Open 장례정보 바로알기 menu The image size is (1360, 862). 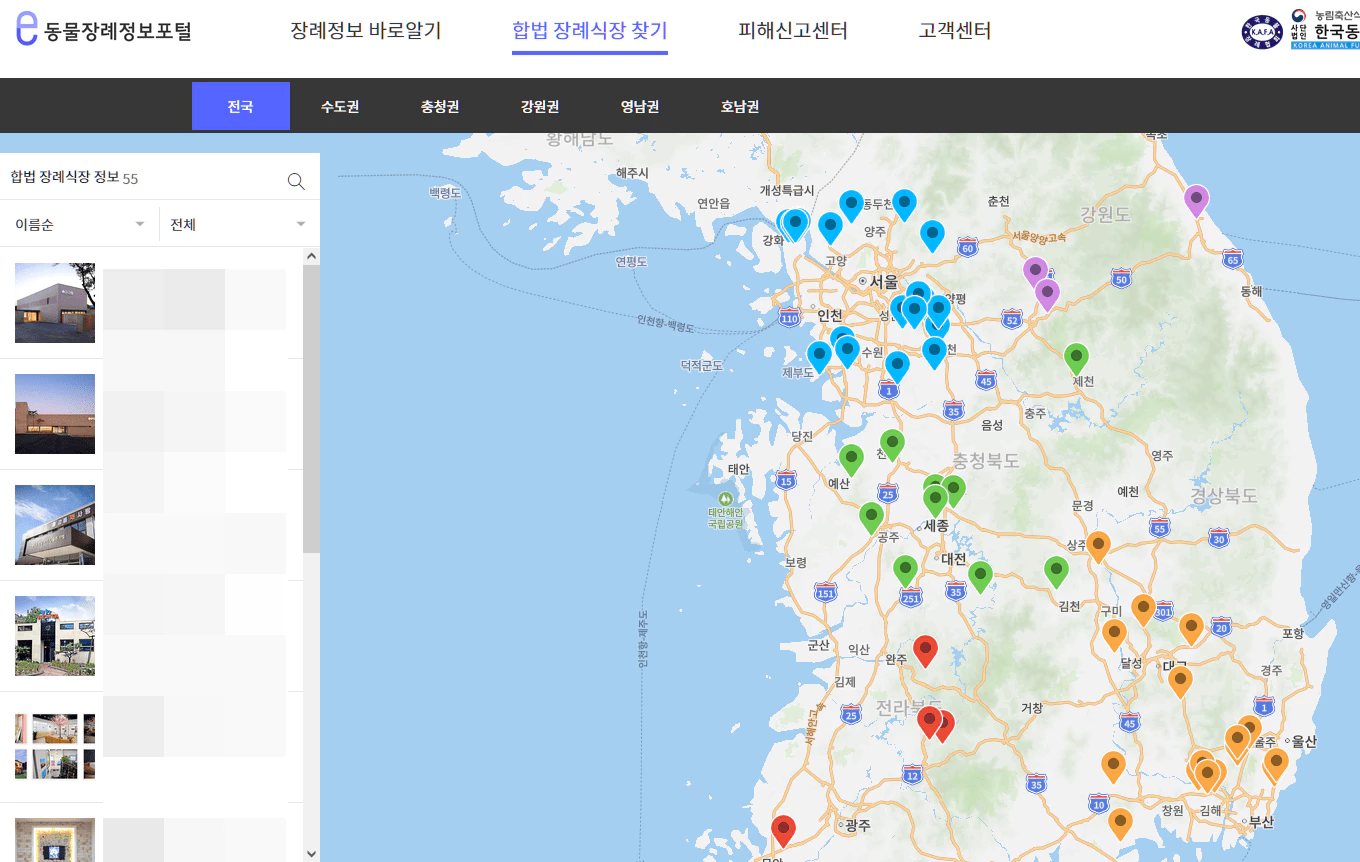[x=366, y=31]
